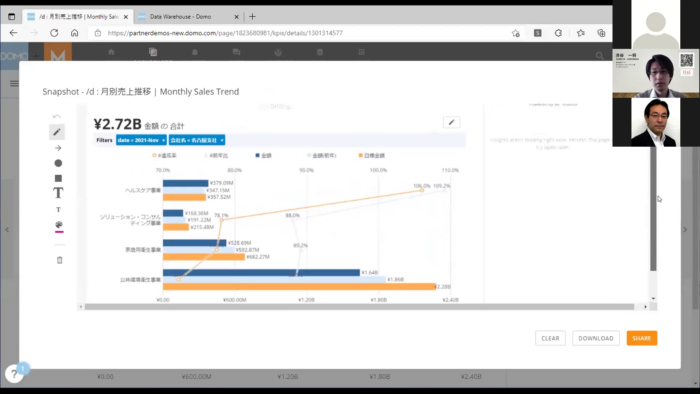Viewport: 700px width, 394px height.
Task: Go to the next card arrow
Action: tap(685, 229)
